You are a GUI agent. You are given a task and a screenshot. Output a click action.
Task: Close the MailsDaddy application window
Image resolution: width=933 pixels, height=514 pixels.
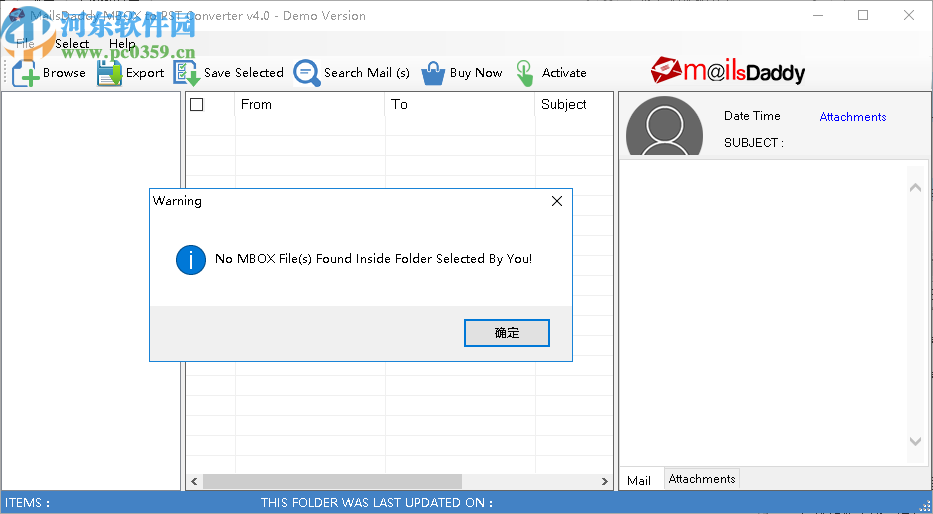click(x=909, y=15)
